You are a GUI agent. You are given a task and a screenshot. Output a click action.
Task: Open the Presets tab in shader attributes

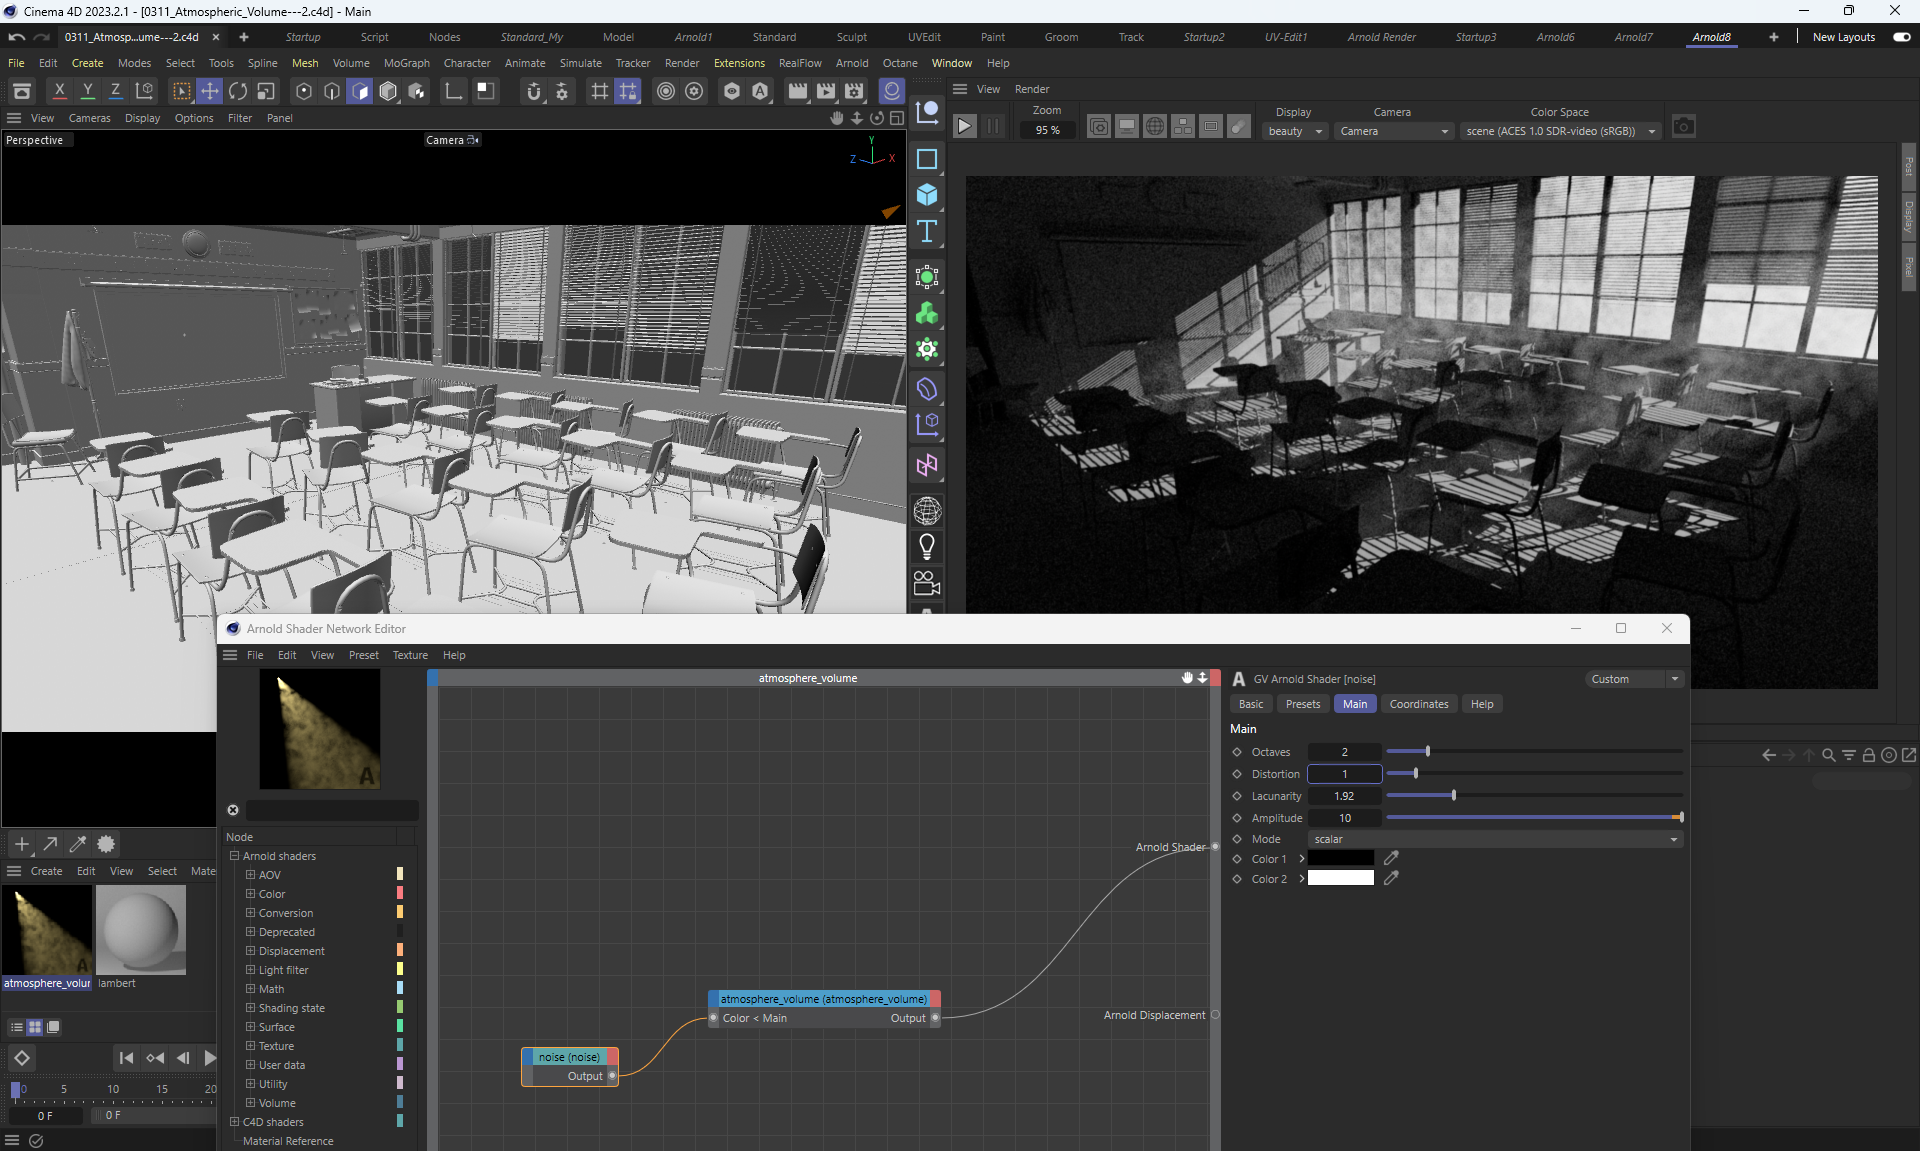(x=1302, y=704)
